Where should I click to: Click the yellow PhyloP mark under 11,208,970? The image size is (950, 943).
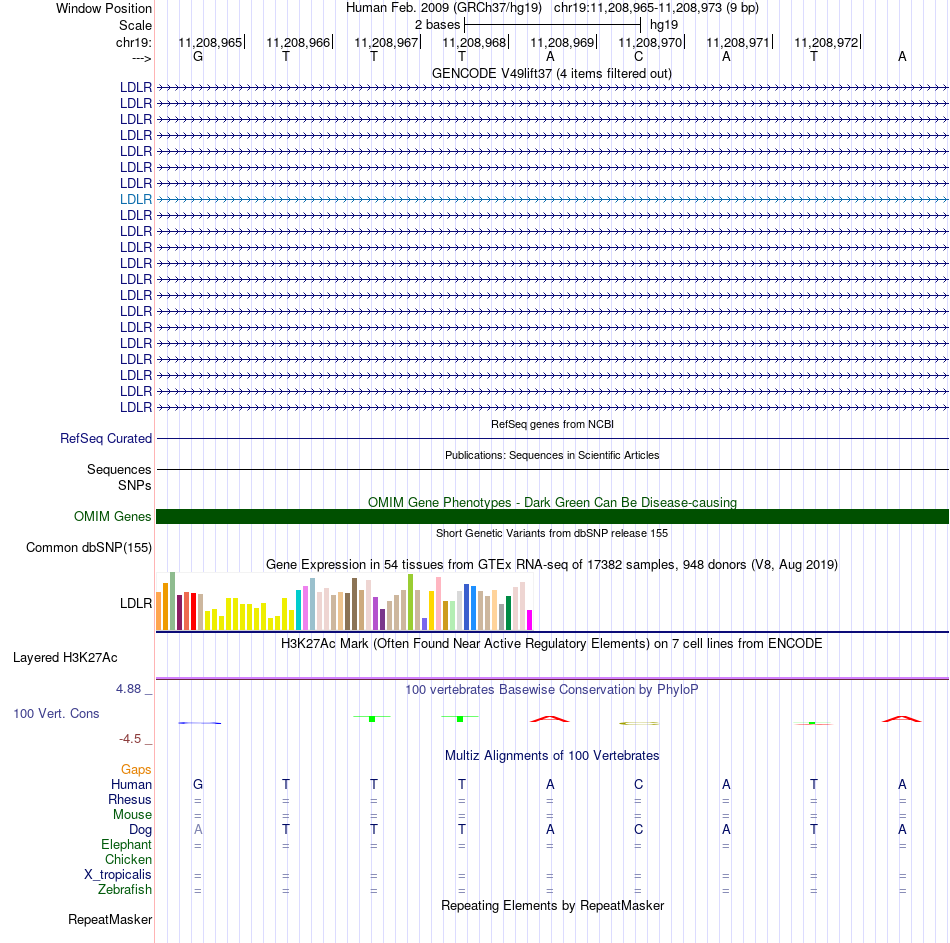click(639, 723)
